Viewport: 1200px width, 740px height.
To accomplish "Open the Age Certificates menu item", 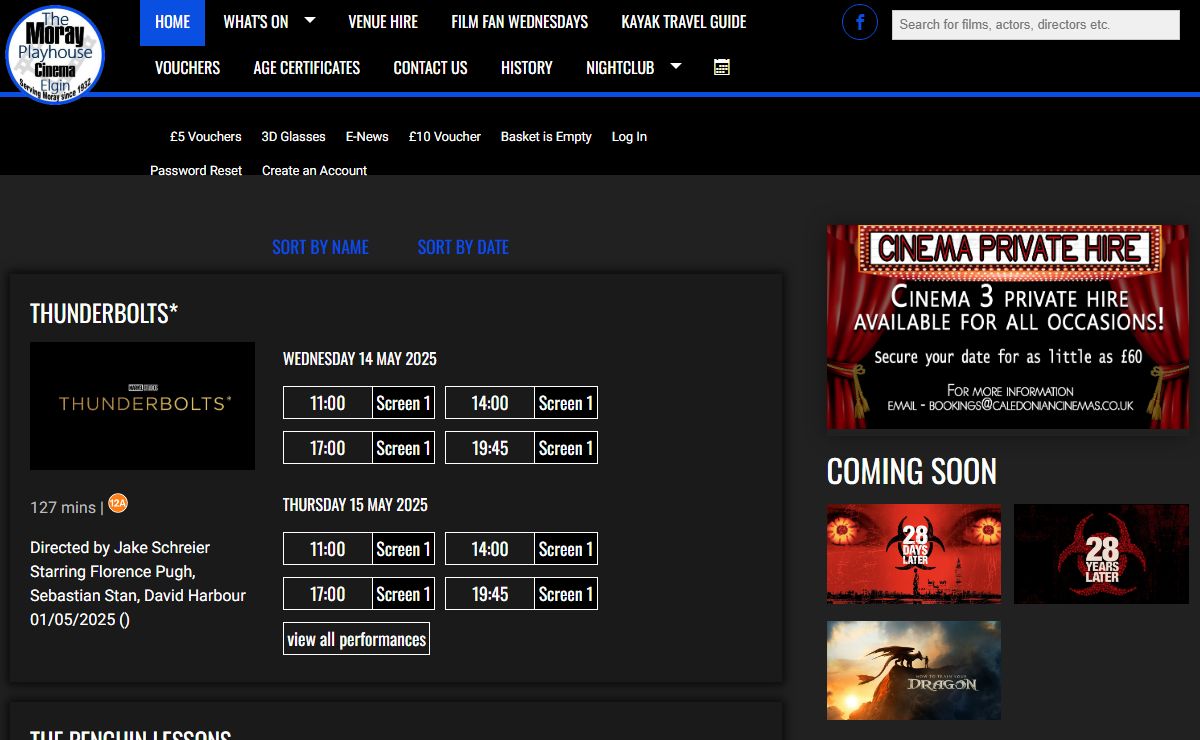I will click(x=307, y=68).
